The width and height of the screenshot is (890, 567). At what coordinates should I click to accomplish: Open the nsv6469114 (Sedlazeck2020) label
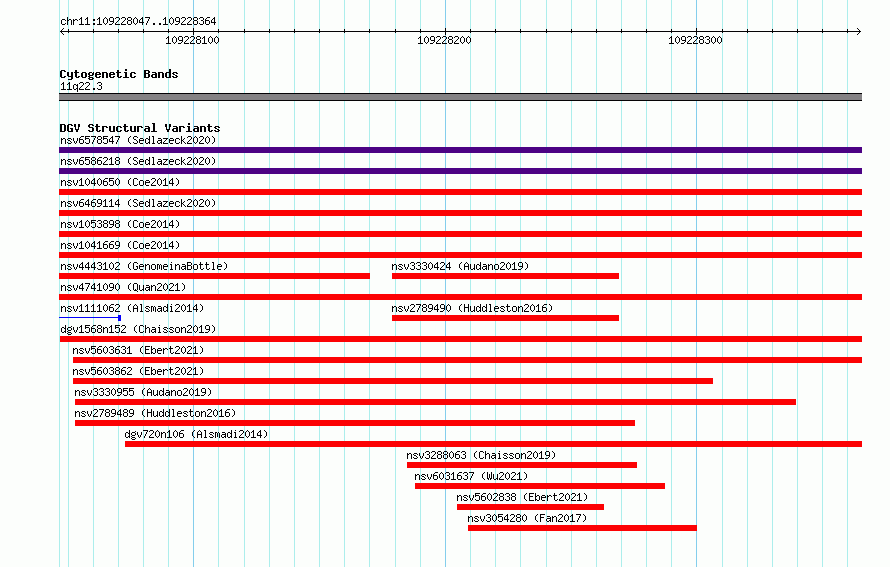tap(138, 203)
